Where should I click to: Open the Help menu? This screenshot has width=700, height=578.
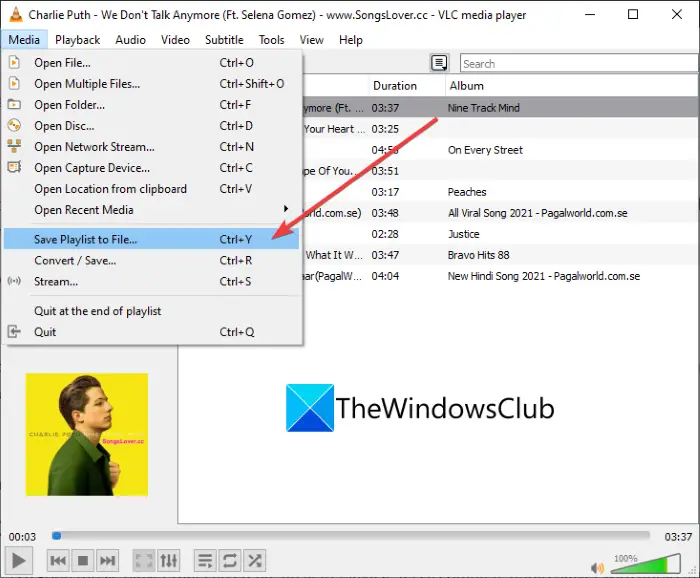coord(350,40)
